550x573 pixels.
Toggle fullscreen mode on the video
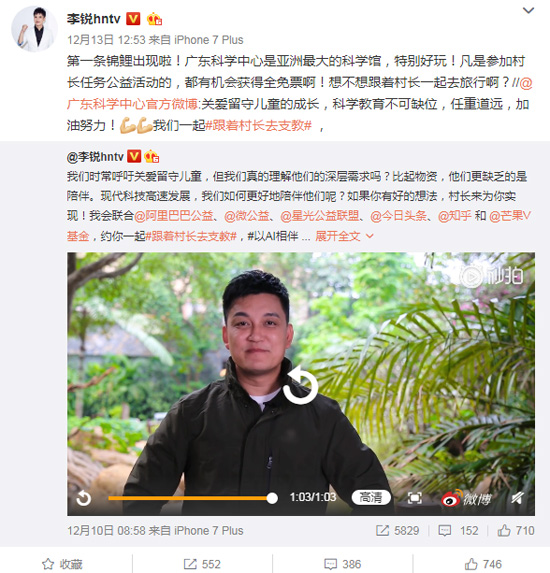(414, 498)
